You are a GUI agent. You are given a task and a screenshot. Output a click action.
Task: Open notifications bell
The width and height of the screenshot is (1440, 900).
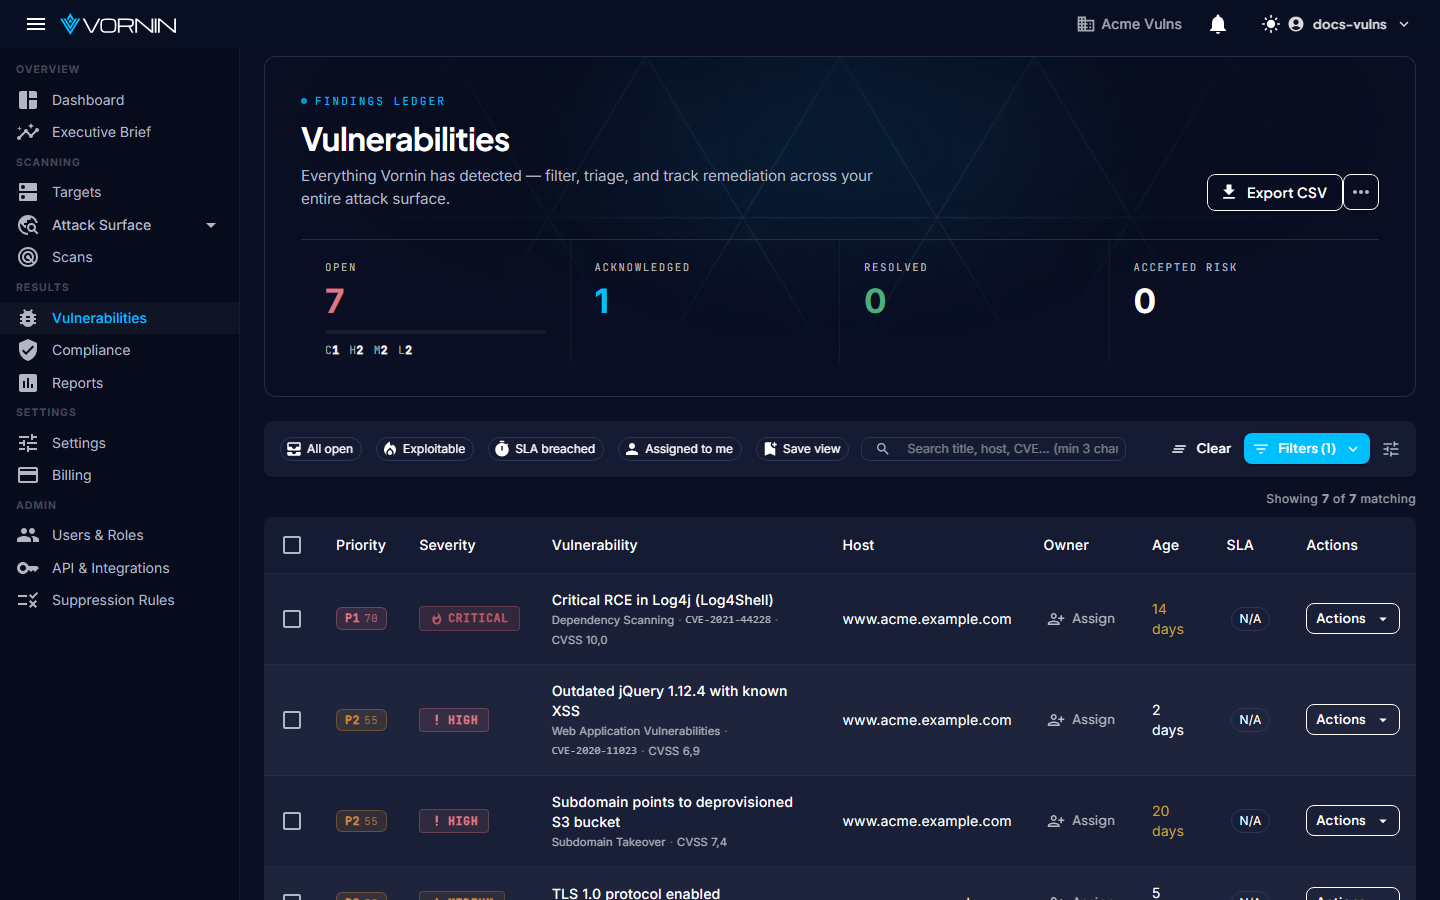(1218, 24)
